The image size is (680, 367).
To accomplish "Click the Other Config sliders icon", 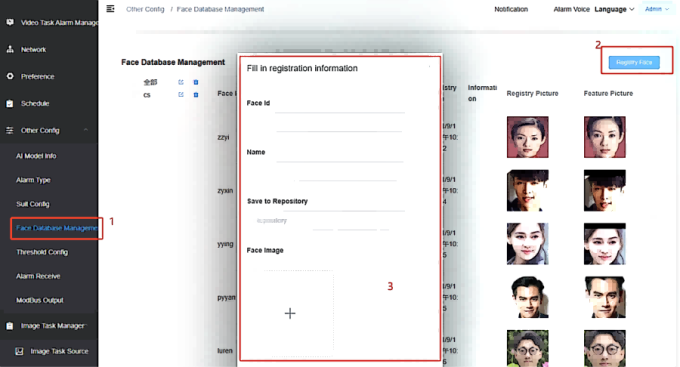I will click(10, 130).
